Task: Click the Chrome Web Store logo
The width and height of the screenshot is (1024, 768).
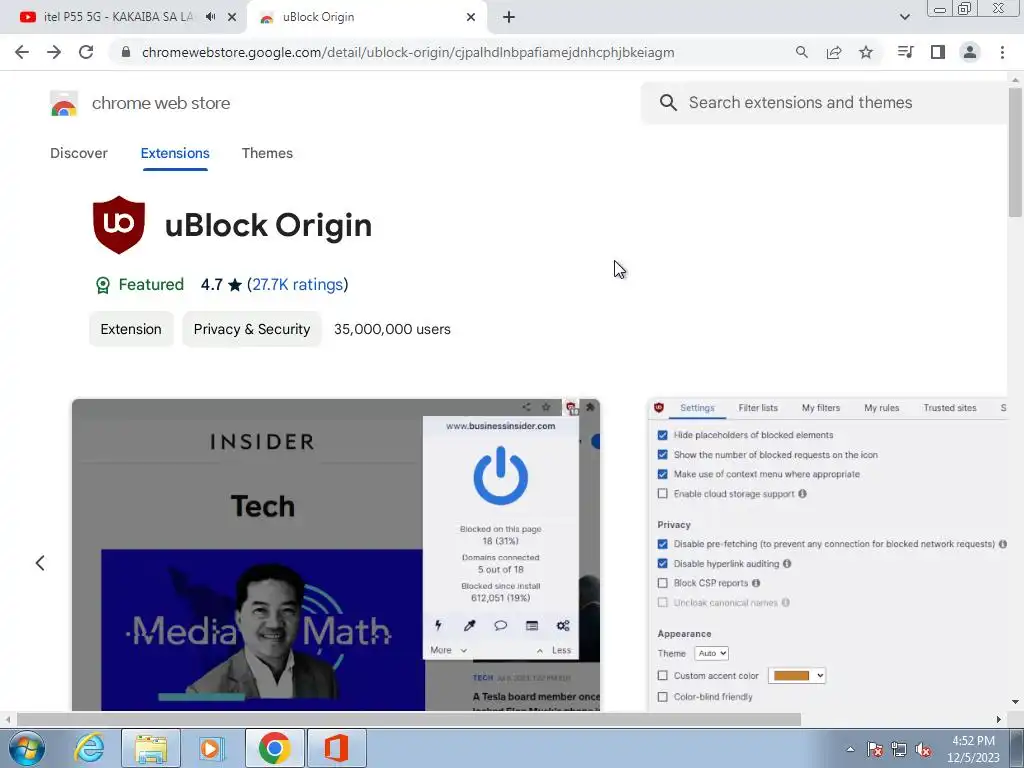Action: pos(64,103)
